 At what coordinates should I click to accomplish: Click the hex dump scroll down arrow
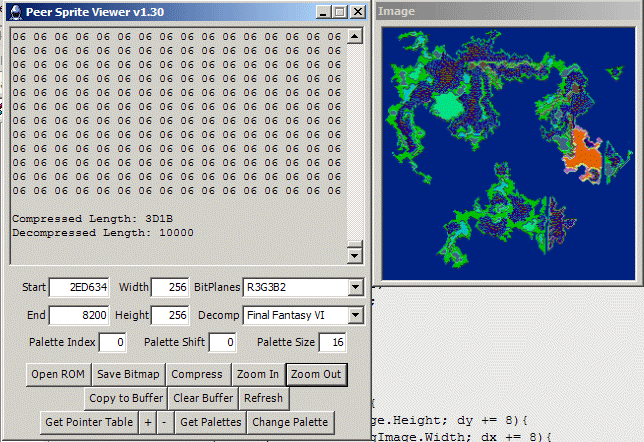pos(355,256)
